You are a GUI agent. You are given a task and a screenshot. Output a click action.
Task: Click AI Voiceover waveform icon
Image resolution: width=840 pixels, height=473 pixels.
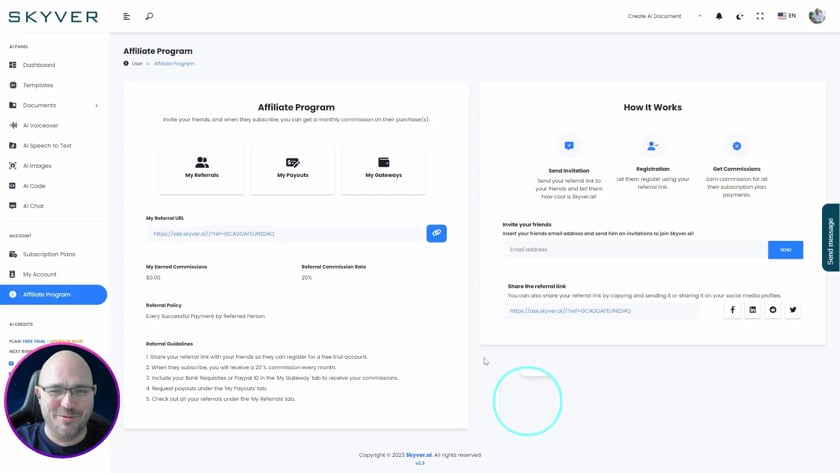click(x=13, y=125)
